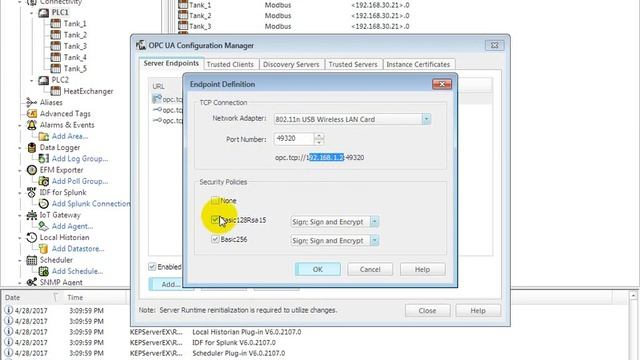The height and width of the screenshot is (360, 640).
Task: Click the Tank_1 tag group icon in tree
Action: pos(56,24)
